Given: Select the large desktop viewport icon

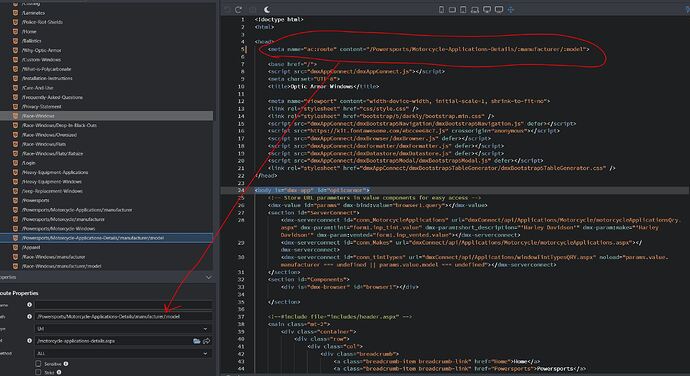Looking at the screenshot, I should coord(499,9).
